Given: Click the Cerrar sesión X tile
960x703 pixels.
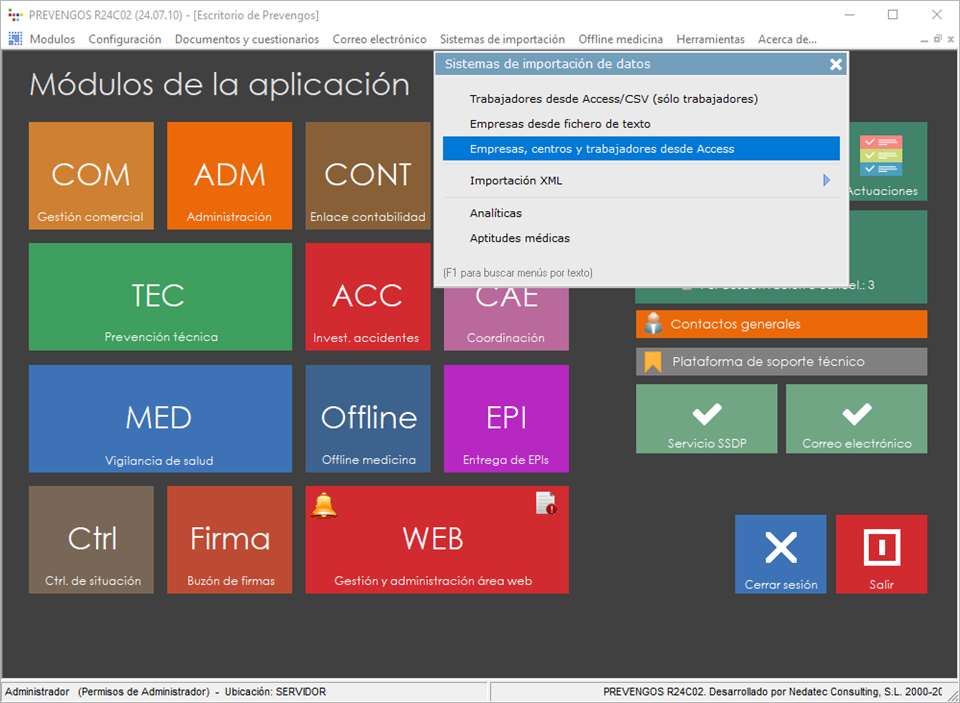Looking at the screenshot, I should (x=780, y=554).
